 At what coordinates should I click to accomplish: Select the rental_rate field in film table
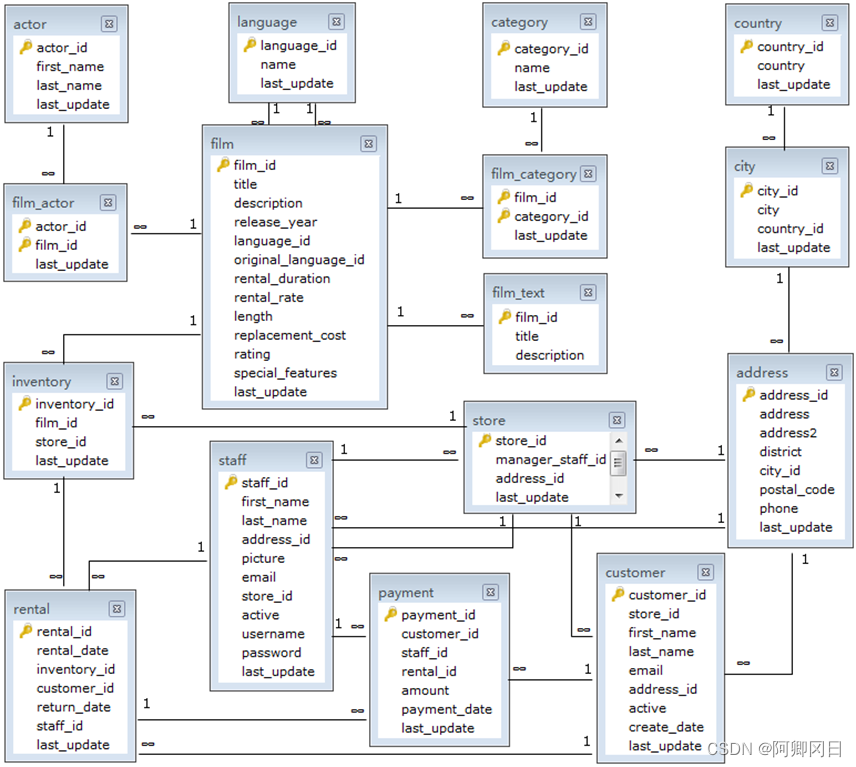268,298
